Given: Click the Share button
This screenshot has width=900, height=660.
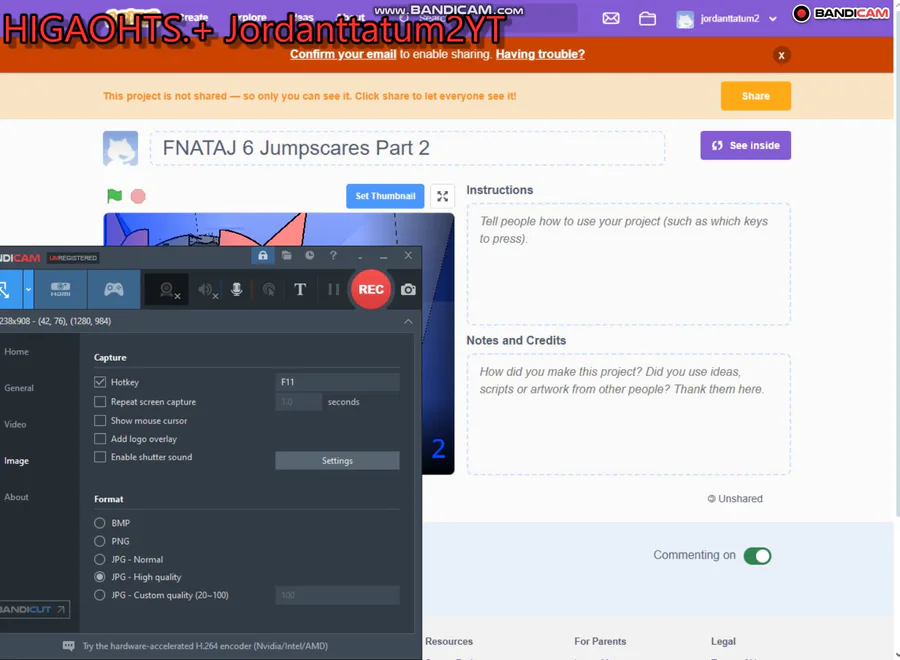Looking at the screenshot, I should [756, 96].
